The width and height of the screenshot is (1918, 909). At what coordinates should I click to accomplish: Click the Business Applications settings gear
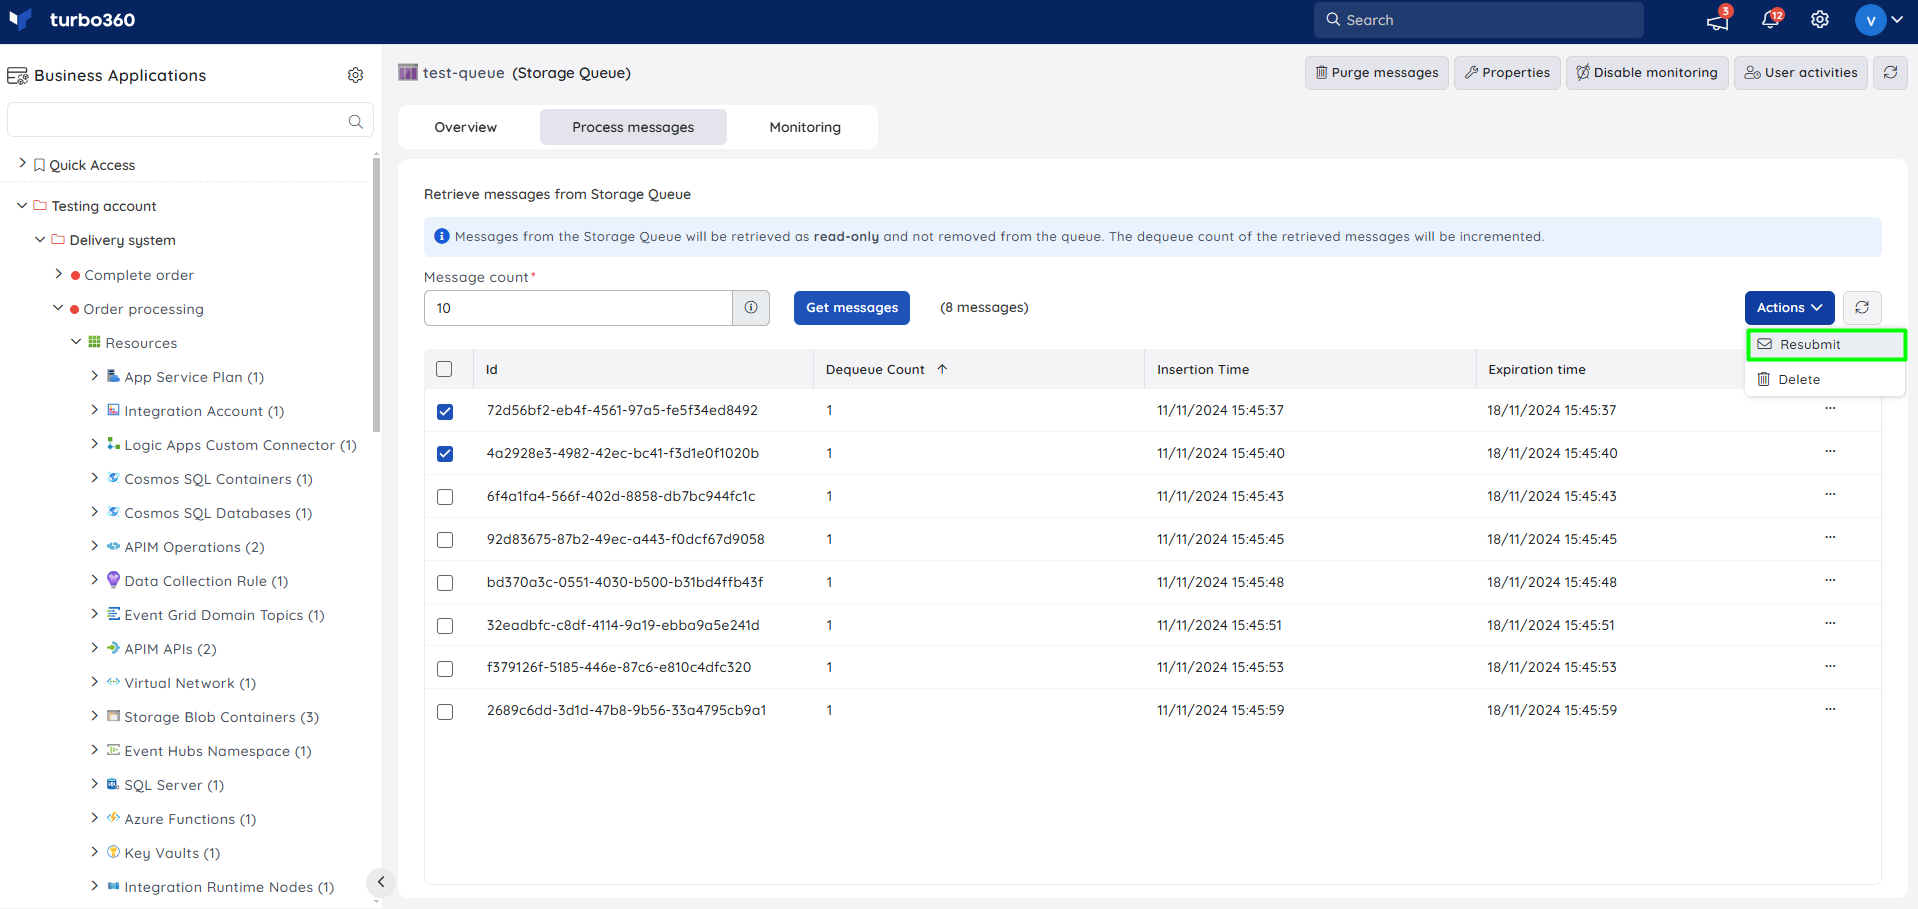click(x=355, y=75)
